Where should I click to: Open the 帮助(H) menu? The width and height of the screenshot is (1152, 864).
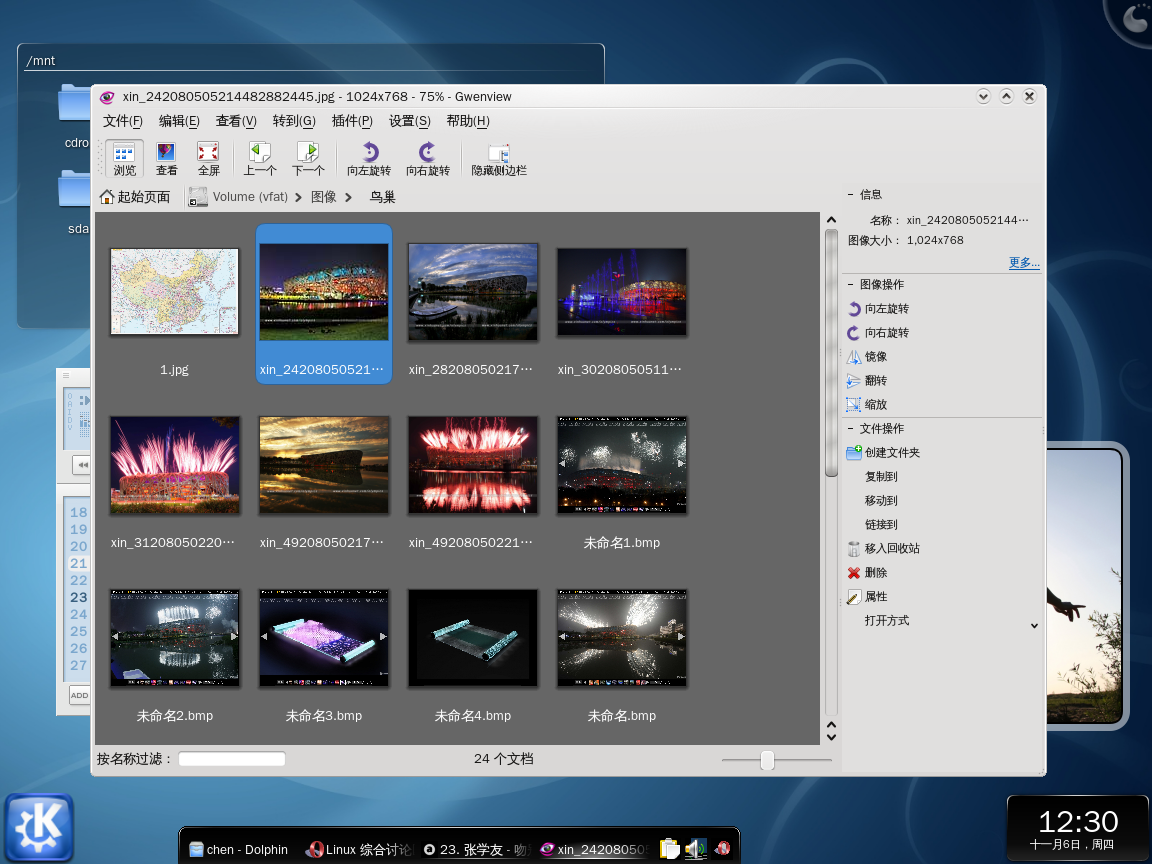(x=468, y=121)
